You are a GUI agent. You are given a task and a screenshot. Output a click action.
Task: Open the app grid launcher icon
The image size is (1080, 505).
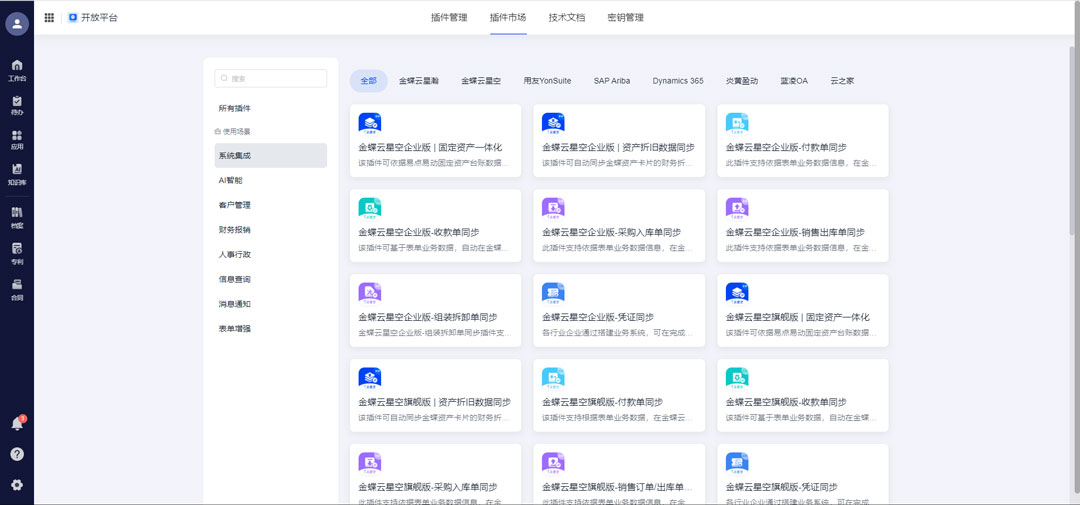coord(49,17)
